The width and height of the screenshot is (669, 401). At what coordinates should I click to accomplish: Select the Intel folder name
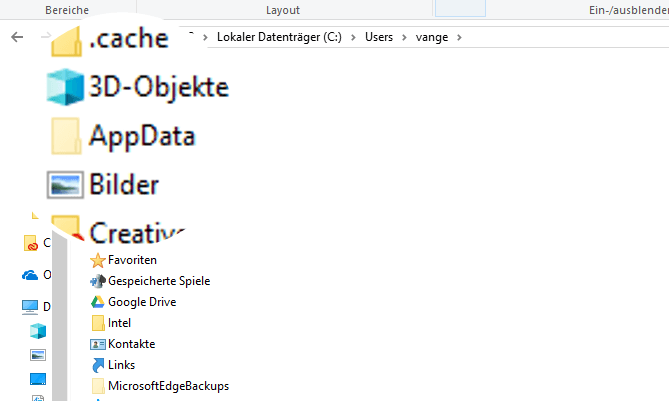pyautogui.click(x=119, y=323)
